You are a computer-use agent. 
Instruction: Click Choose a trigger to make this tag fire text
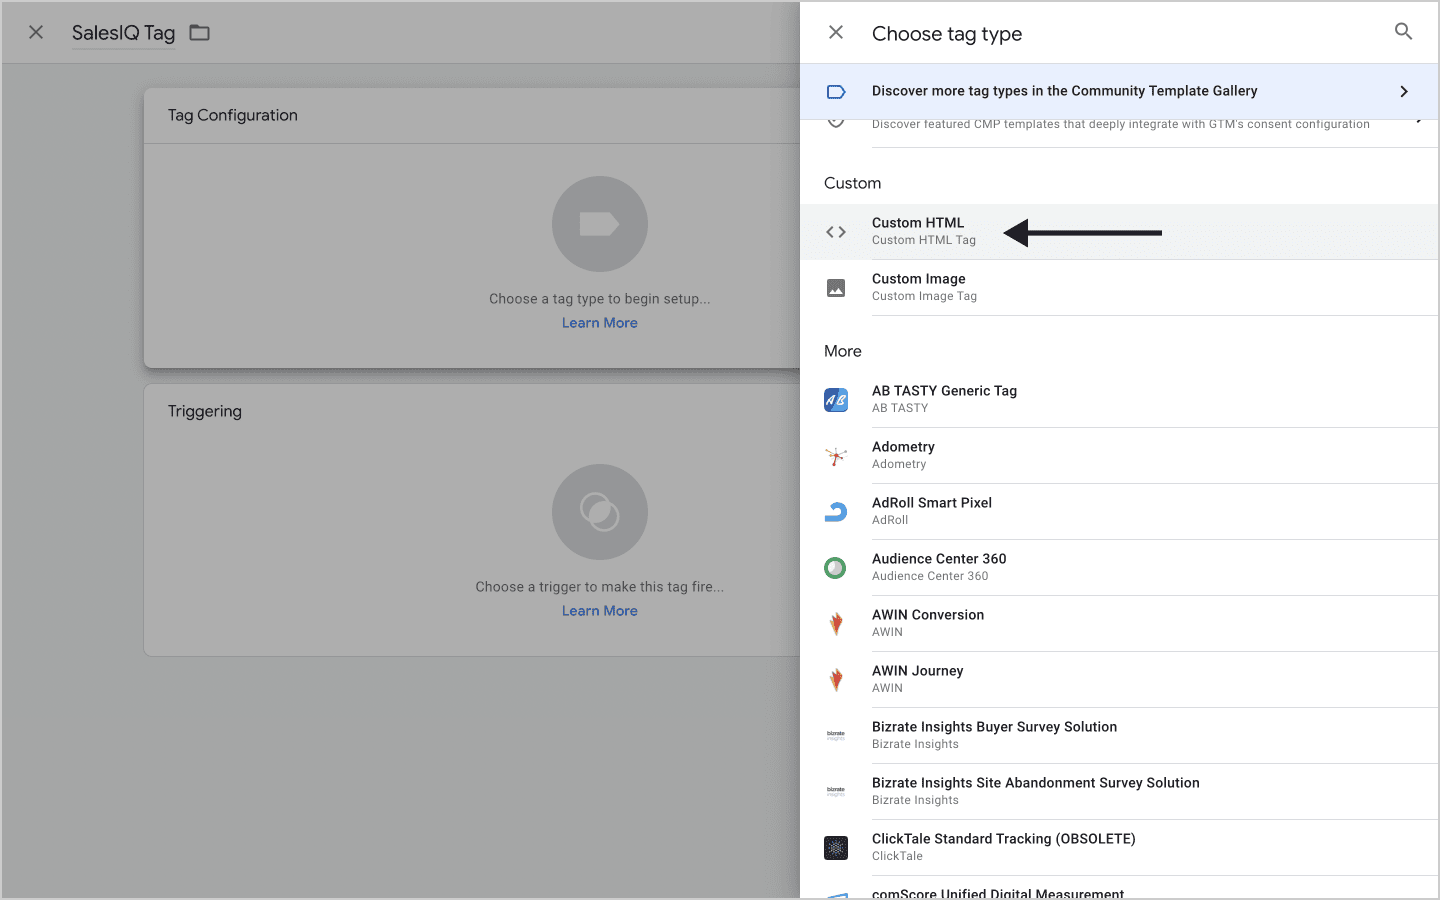point(600,587)
